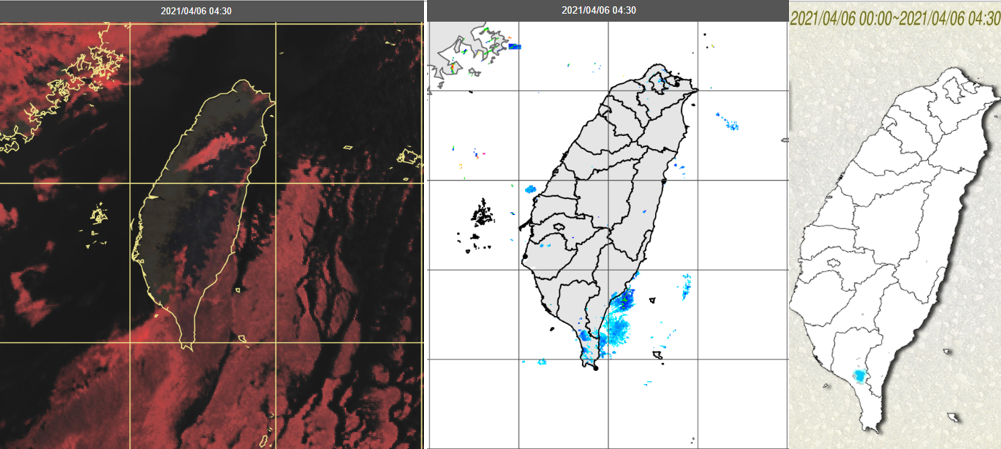Select the accumulated rainfall map panel
The height and width of the screenshot is (449, 1001).
(x=895, y=225)
